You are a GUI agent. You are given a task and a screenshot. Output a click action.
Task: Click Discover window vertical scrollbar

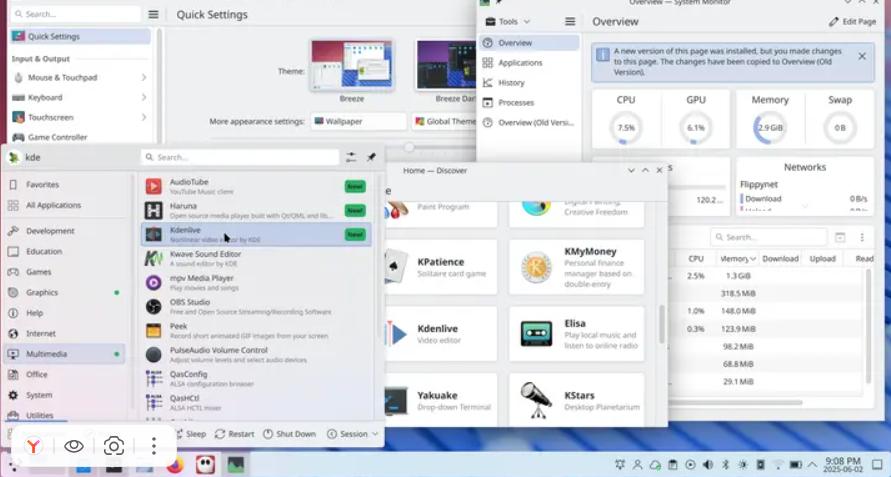coord(661,324)
